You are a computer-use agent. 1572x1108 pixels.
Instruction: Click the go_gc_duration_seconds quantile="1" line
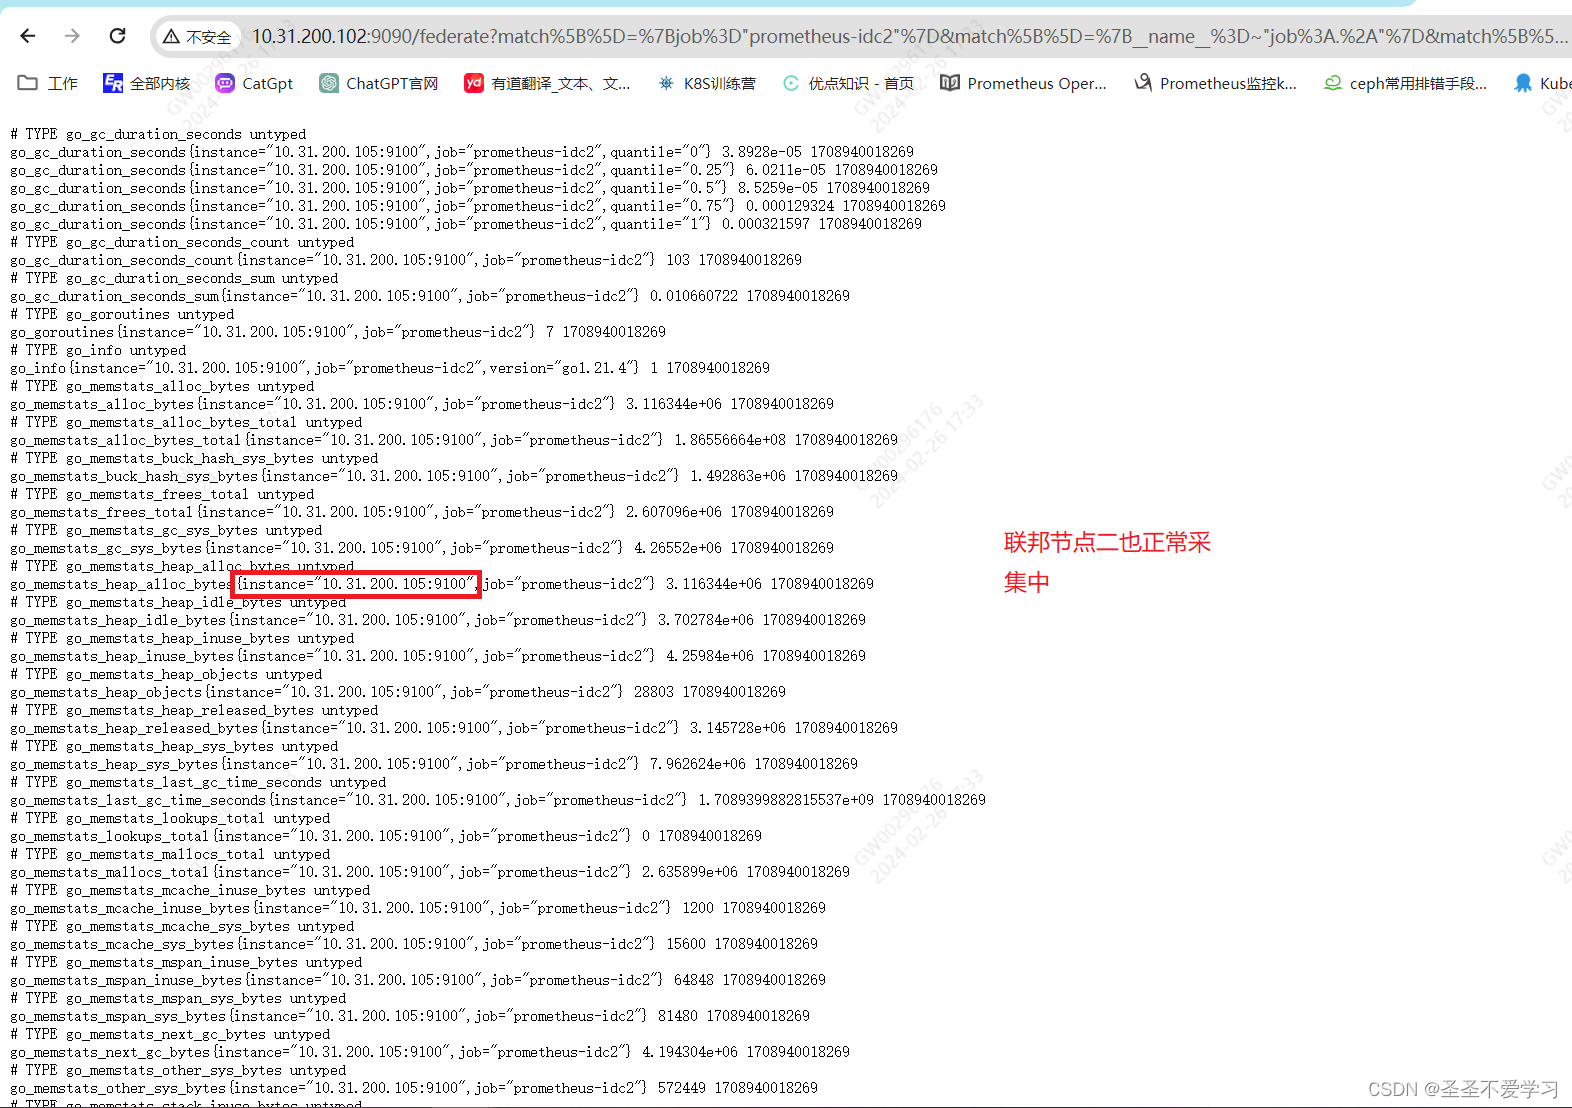[466, 224]
